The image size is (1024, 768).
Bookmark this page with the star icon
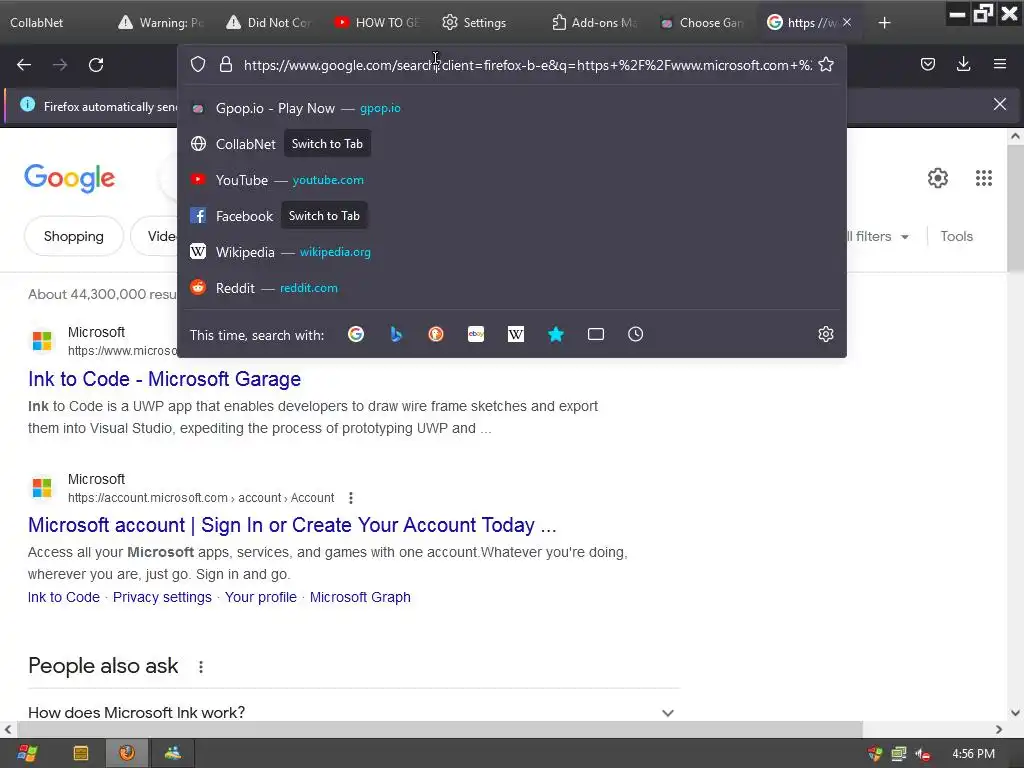tap(825, 64)
